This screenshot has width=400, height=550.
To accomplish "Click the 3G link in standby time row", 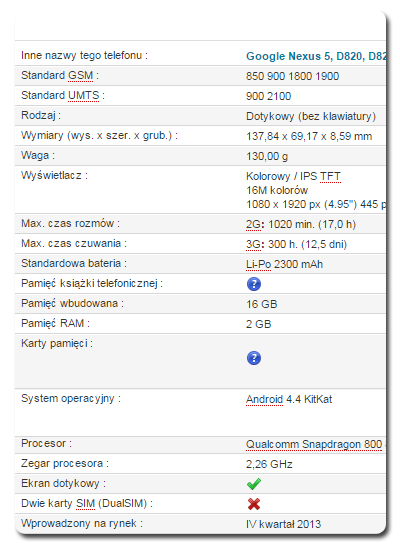I will tap(253, 244).
